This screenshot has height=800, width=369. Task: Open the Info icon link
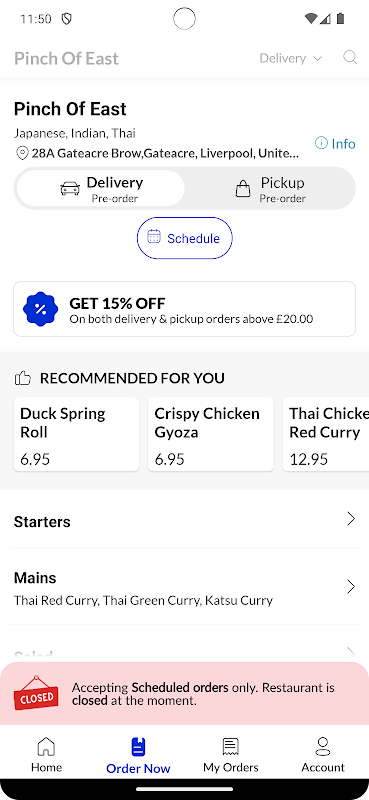335,143
